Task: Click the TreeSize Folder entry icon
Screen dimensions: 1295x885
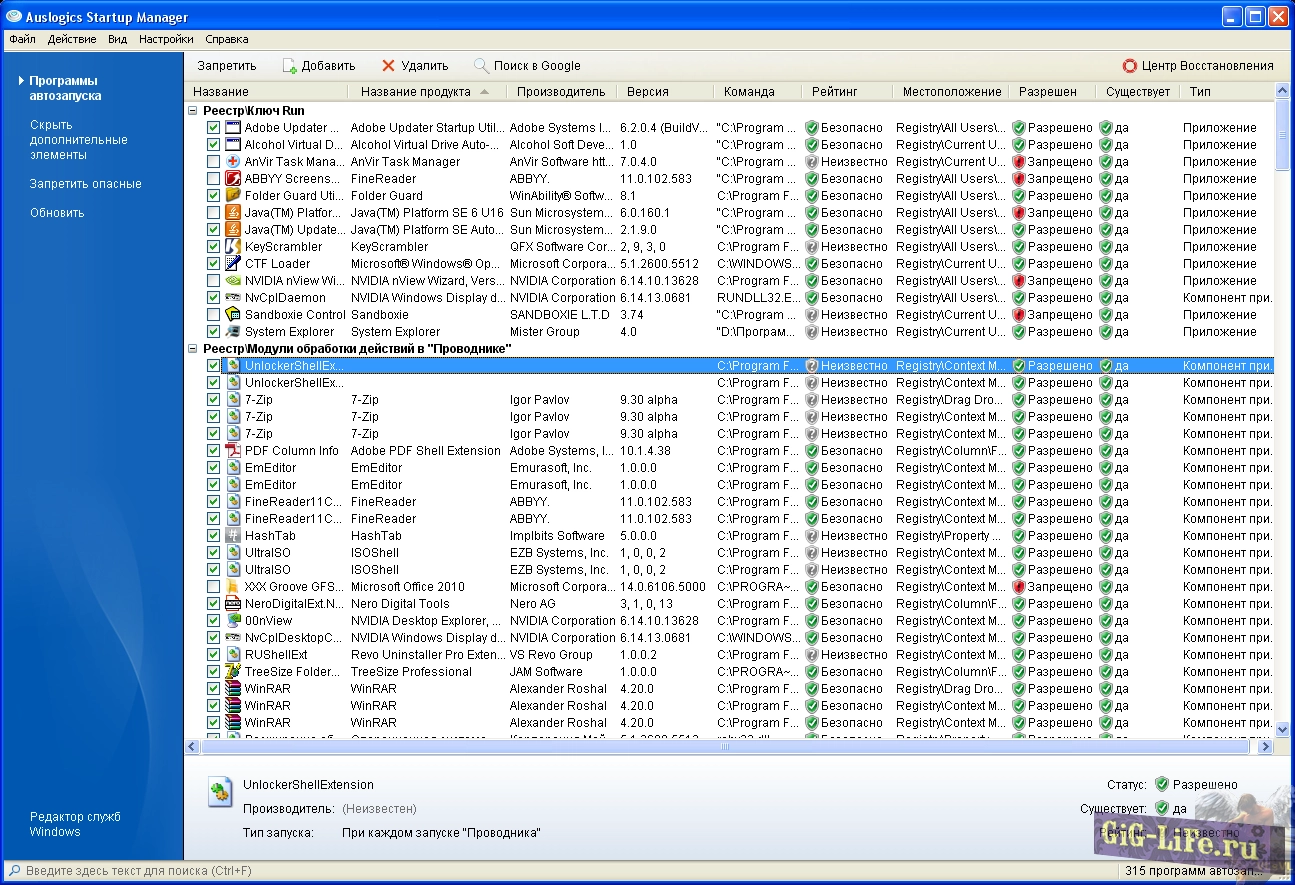Action: 233,672
